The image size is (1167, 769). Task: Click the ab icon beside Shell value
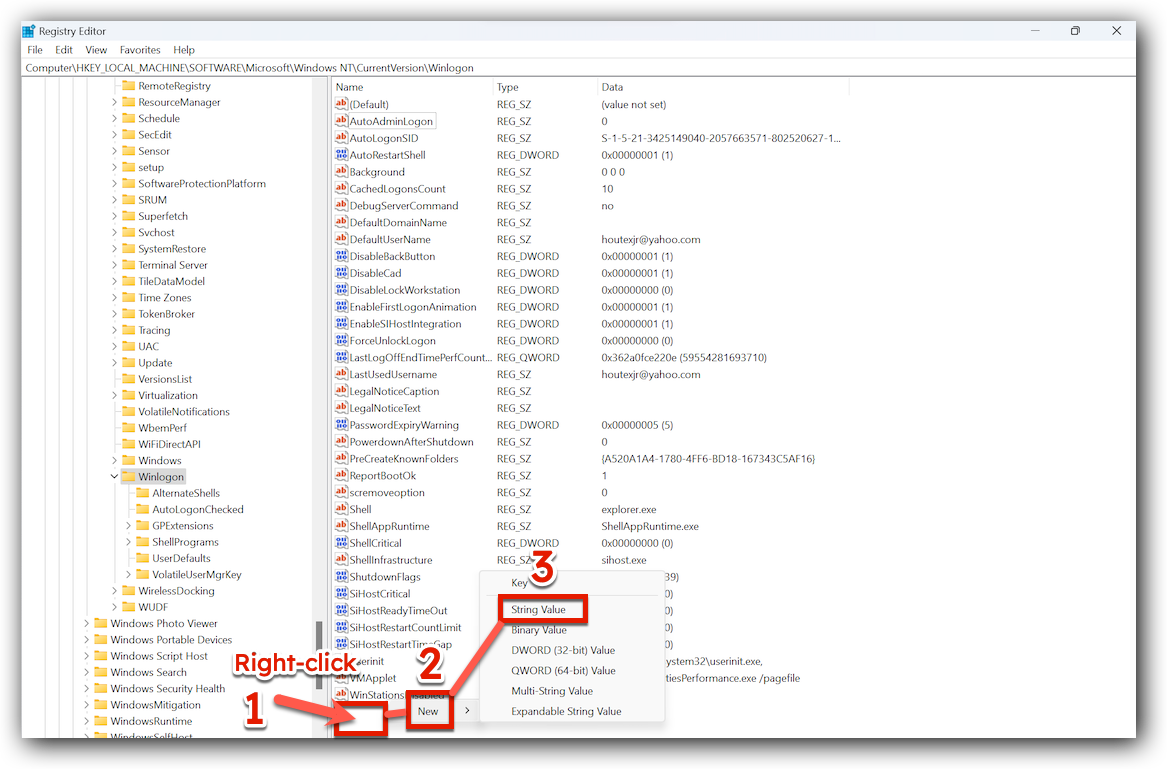(x=342, y=509)
